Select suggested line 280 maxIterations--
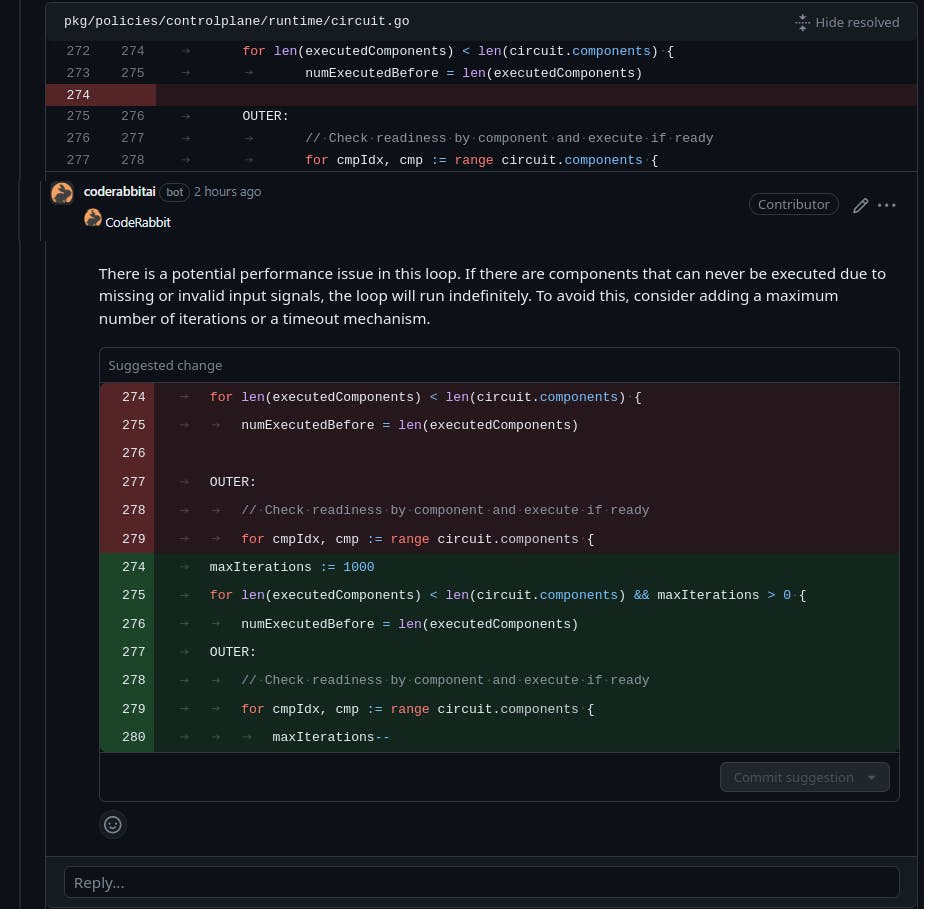Image resolution: width=925 pixels, height=910 pixels. pyautogui.click(x=499, y=737)
